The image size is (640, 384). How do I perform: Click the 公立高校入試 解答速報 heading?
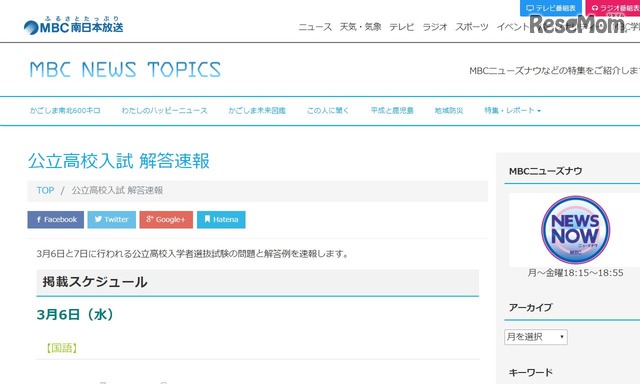(119, 161)
